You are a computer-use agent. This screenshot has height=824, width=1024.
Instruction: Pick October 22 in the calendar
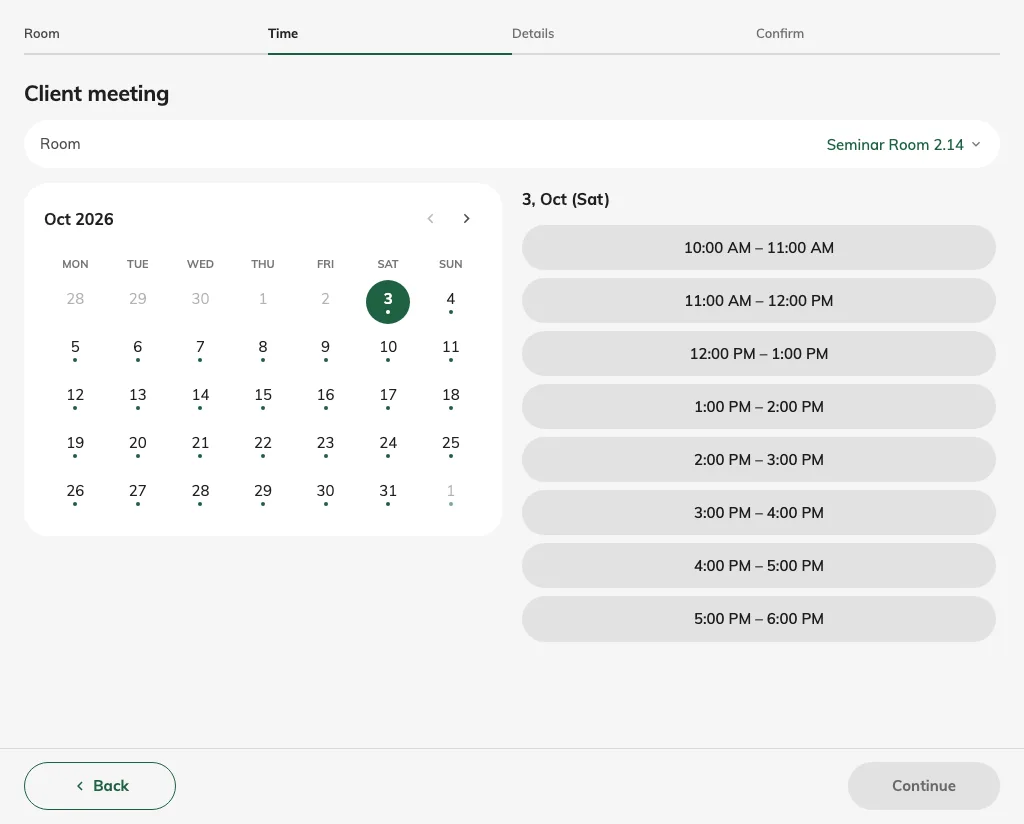click(x=263, y=445)
